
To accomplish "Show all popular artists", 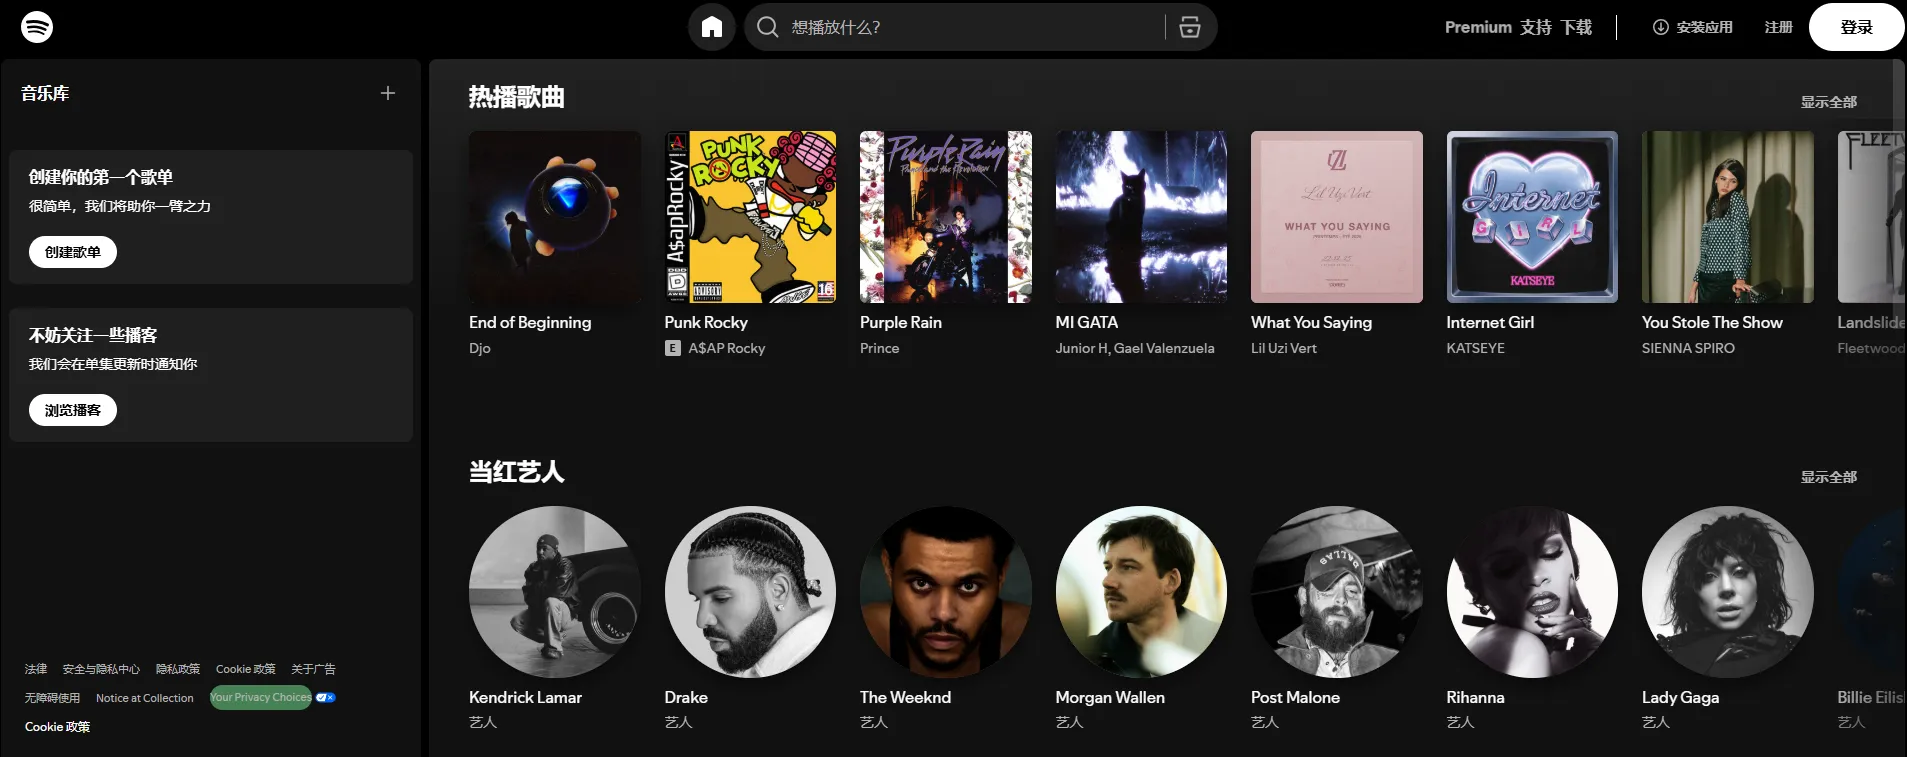I will [1828, 477].
